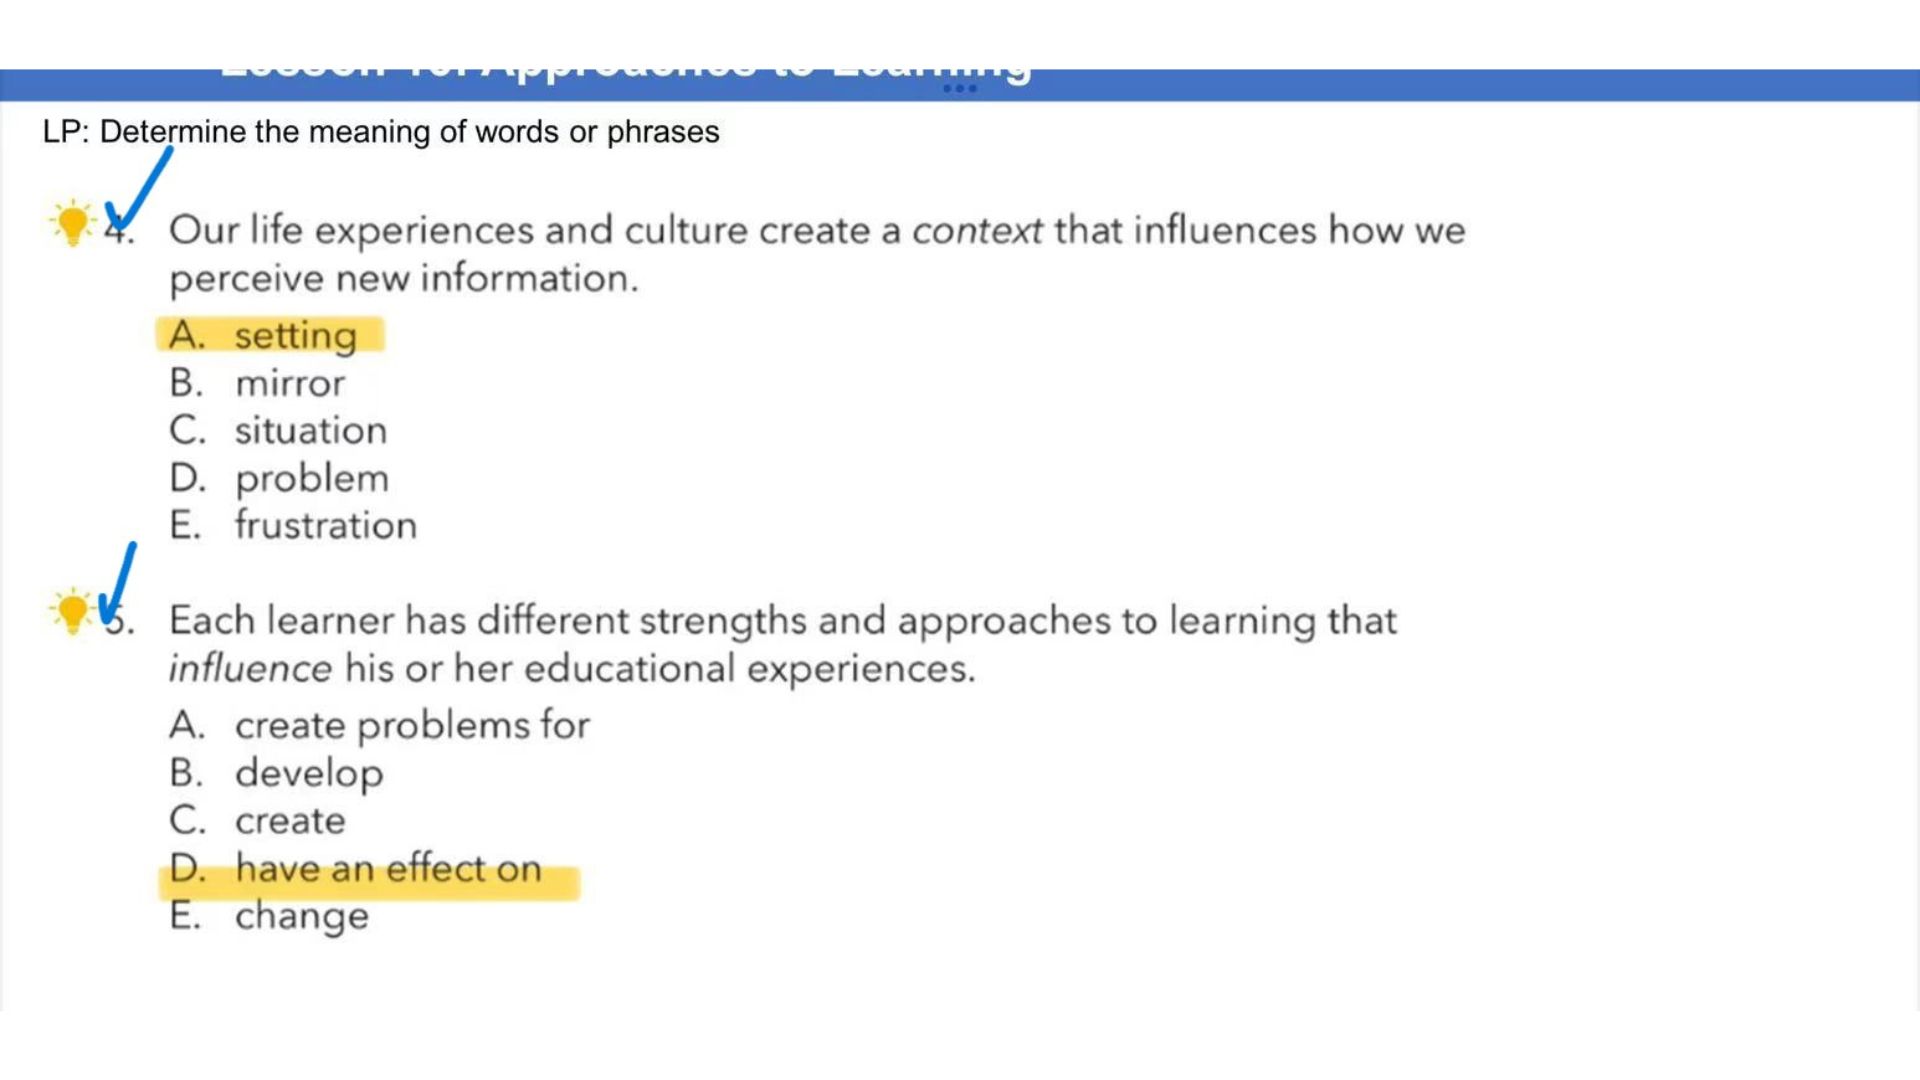Click the three-dots handle in blue header
1920x1080 pixels.
(959, 88)
